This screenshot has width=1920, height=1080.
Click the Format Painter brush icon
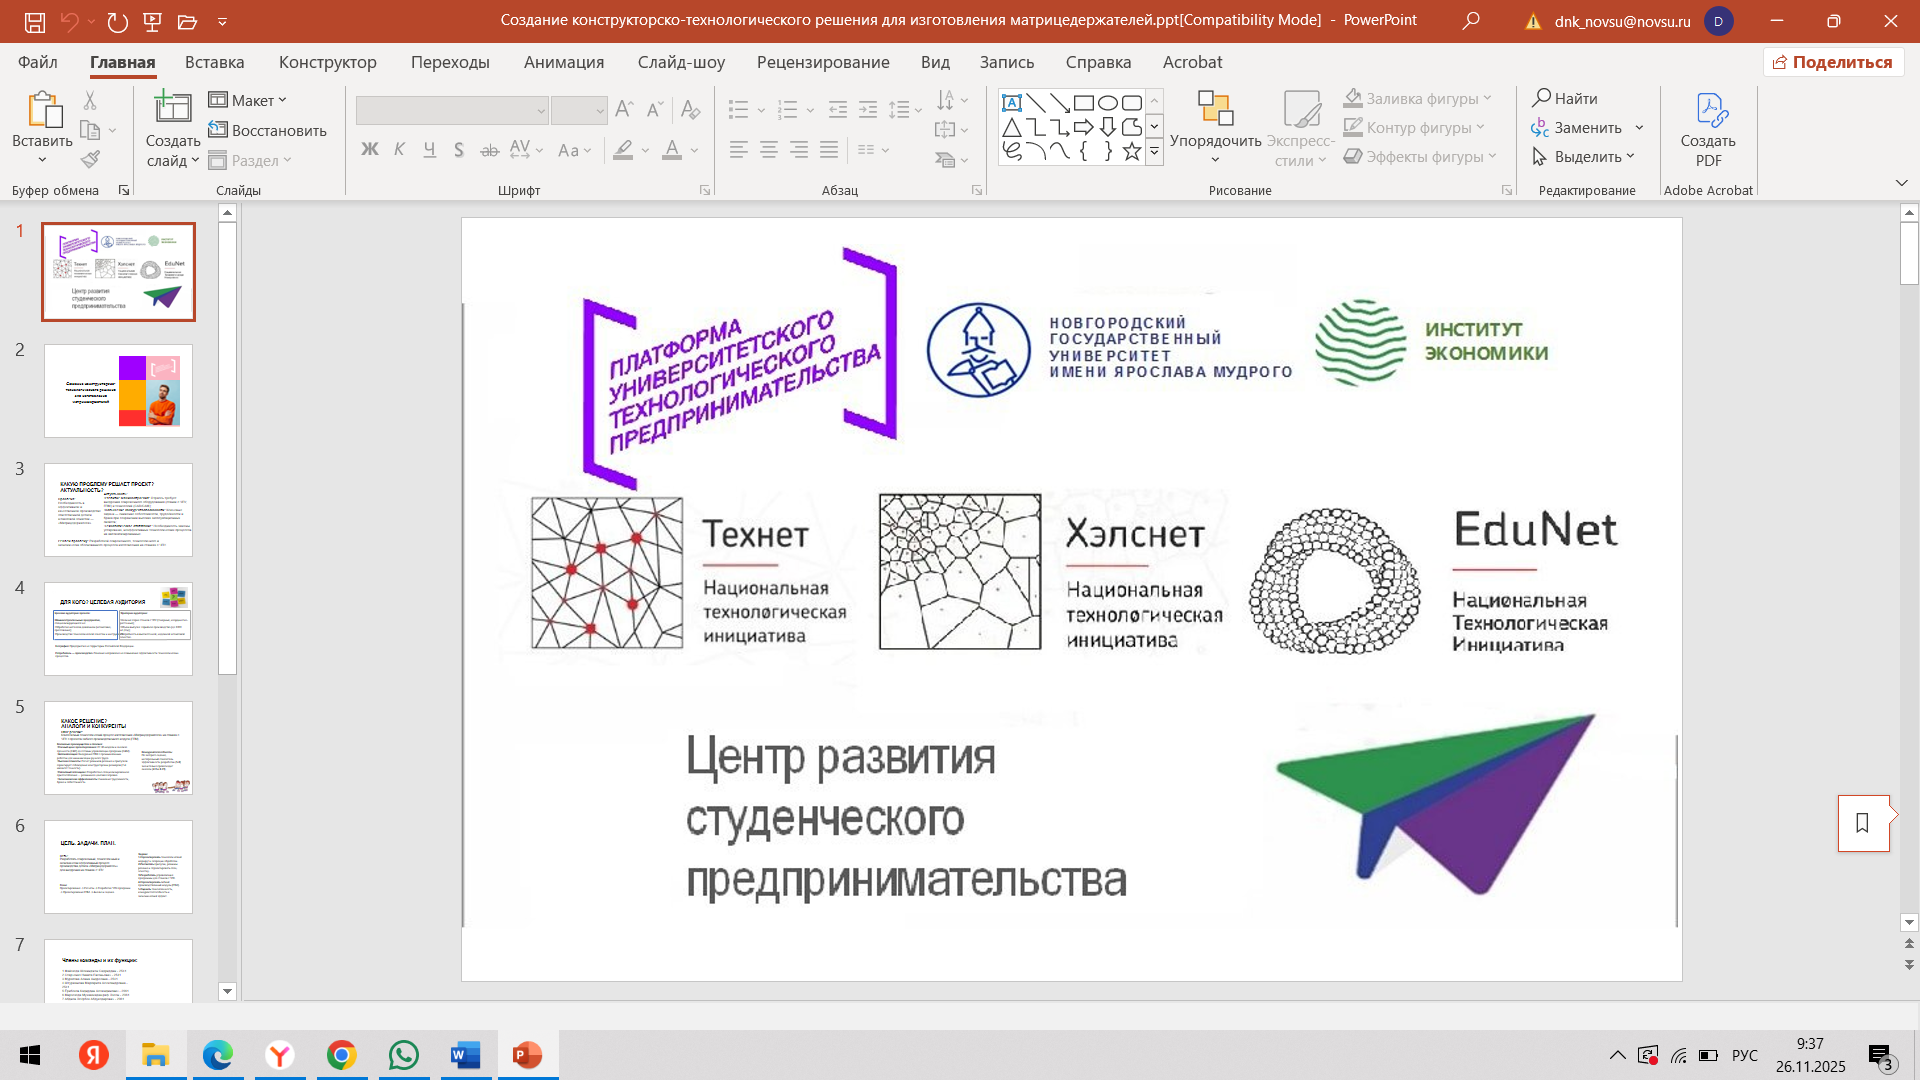[x=91, y=159]
